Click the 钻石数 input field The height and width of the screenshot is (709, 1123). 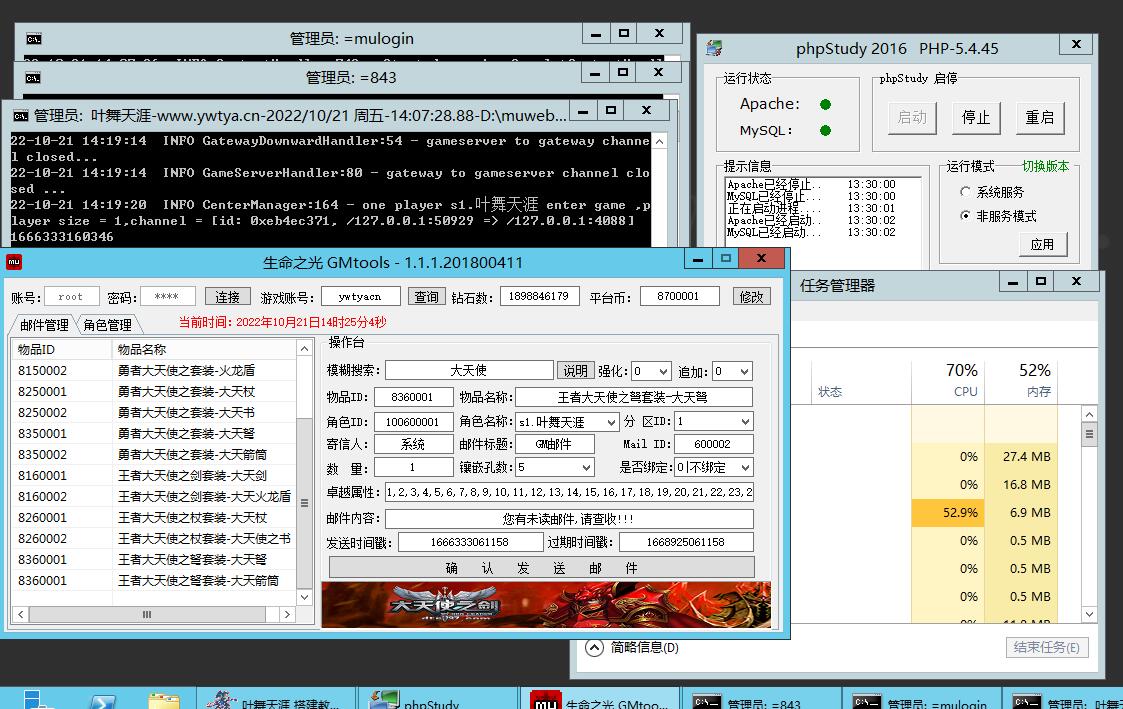[x=539, y=296]
